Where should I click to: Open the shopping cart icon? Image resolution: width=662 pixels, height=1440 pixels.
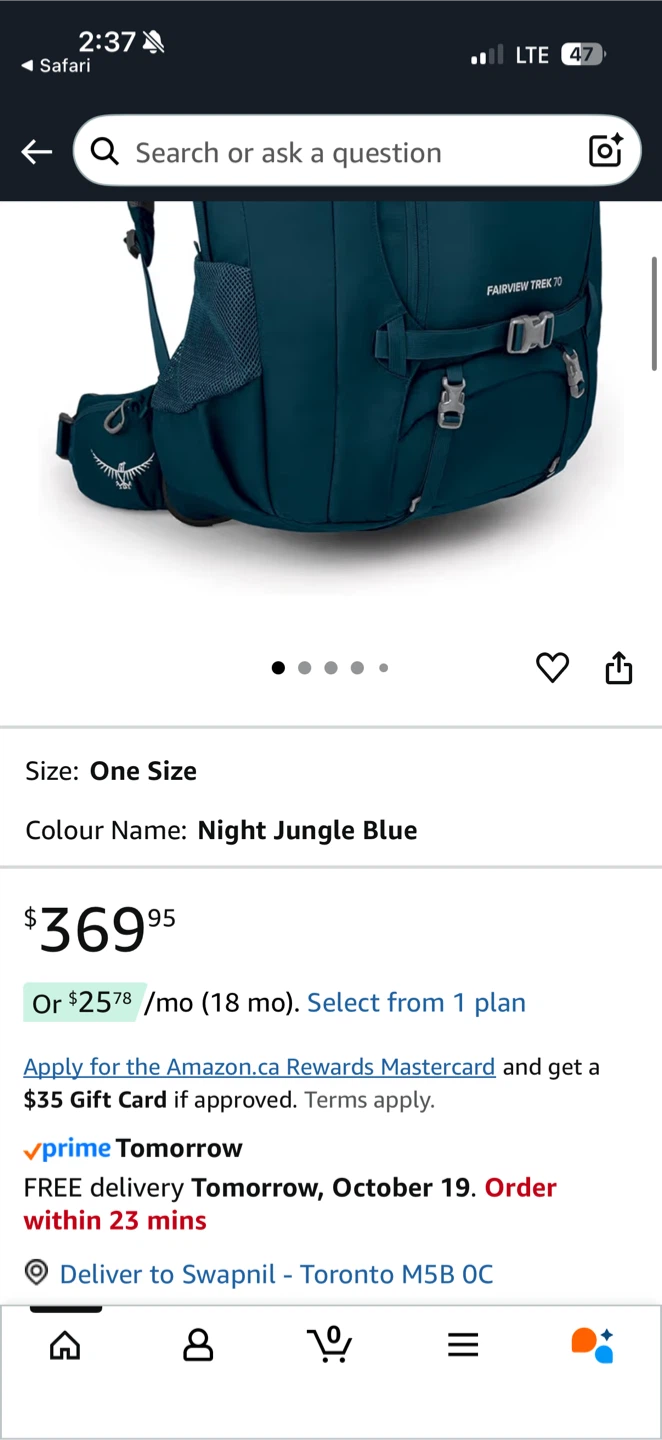tap(330, 1344)
